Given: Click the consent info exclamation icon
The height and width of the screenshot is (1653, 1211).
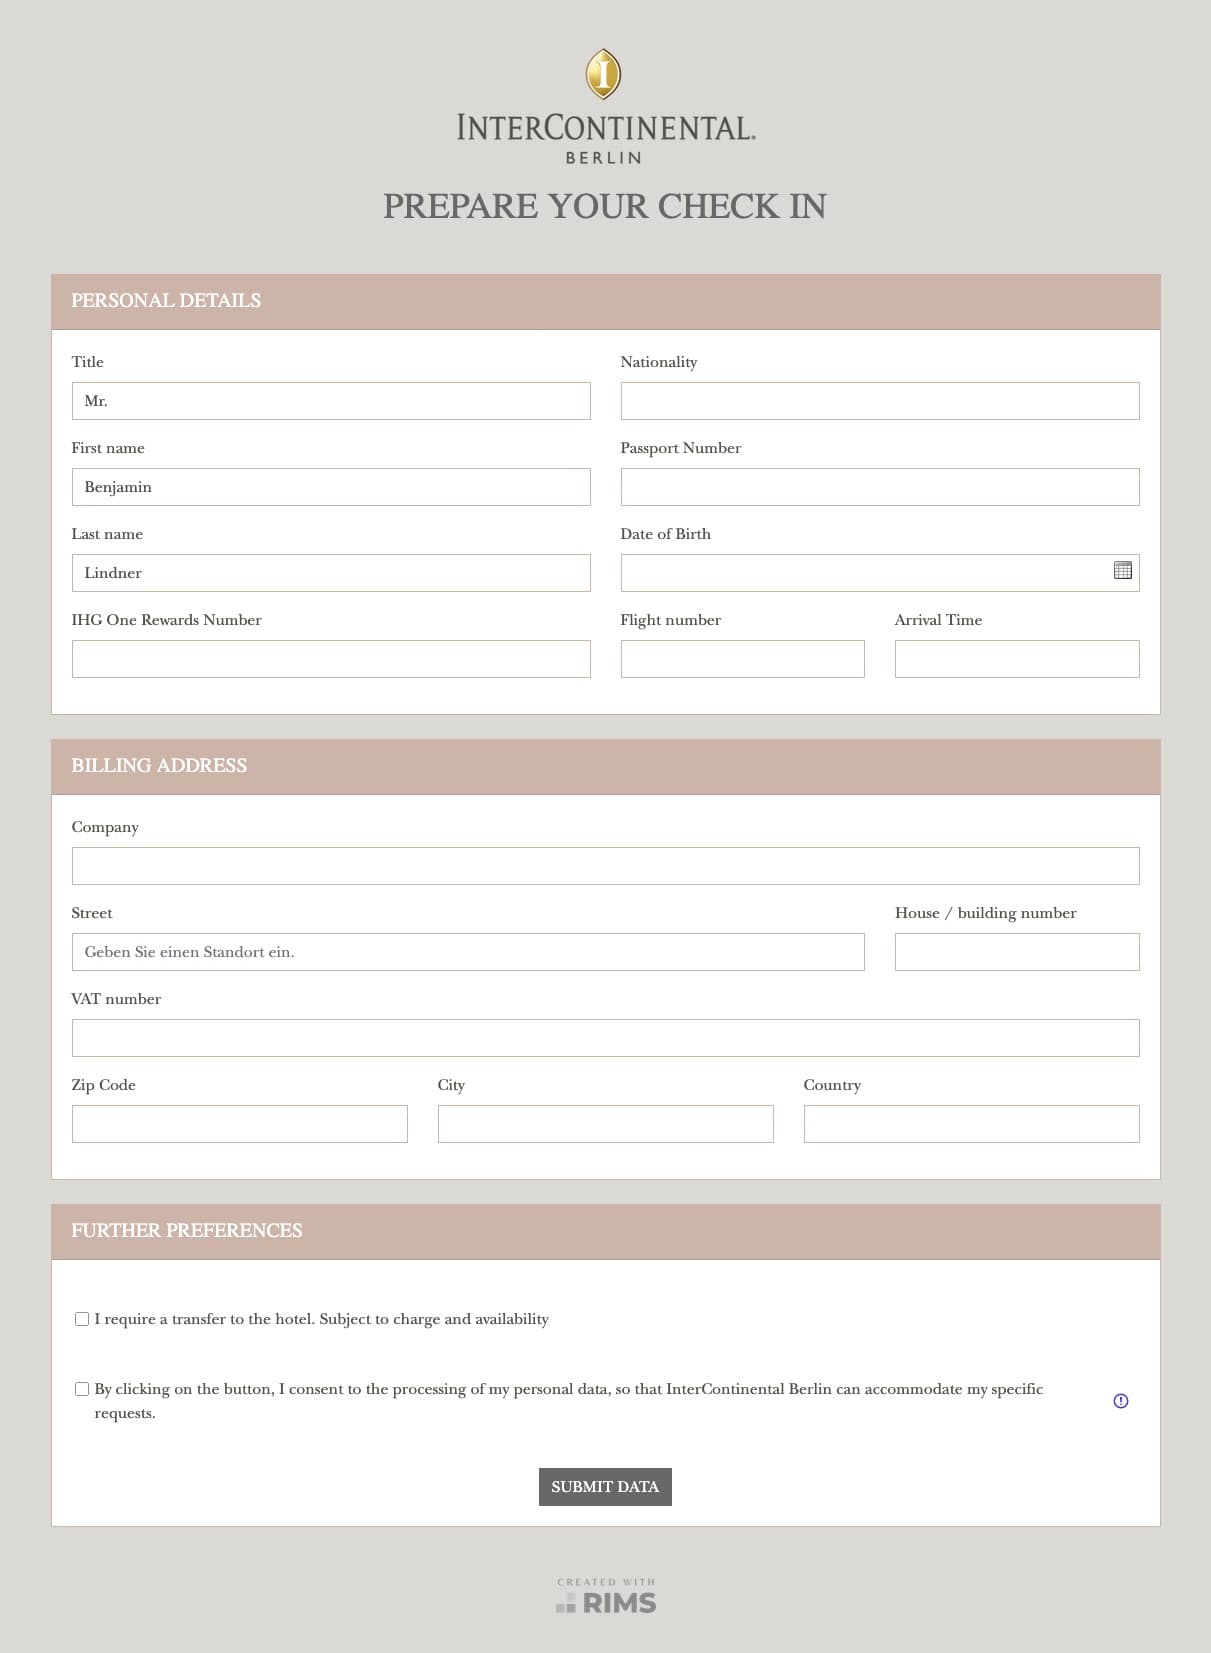Looking at the screenshot, I should pyautogui.click(x=1120, y=1401).
